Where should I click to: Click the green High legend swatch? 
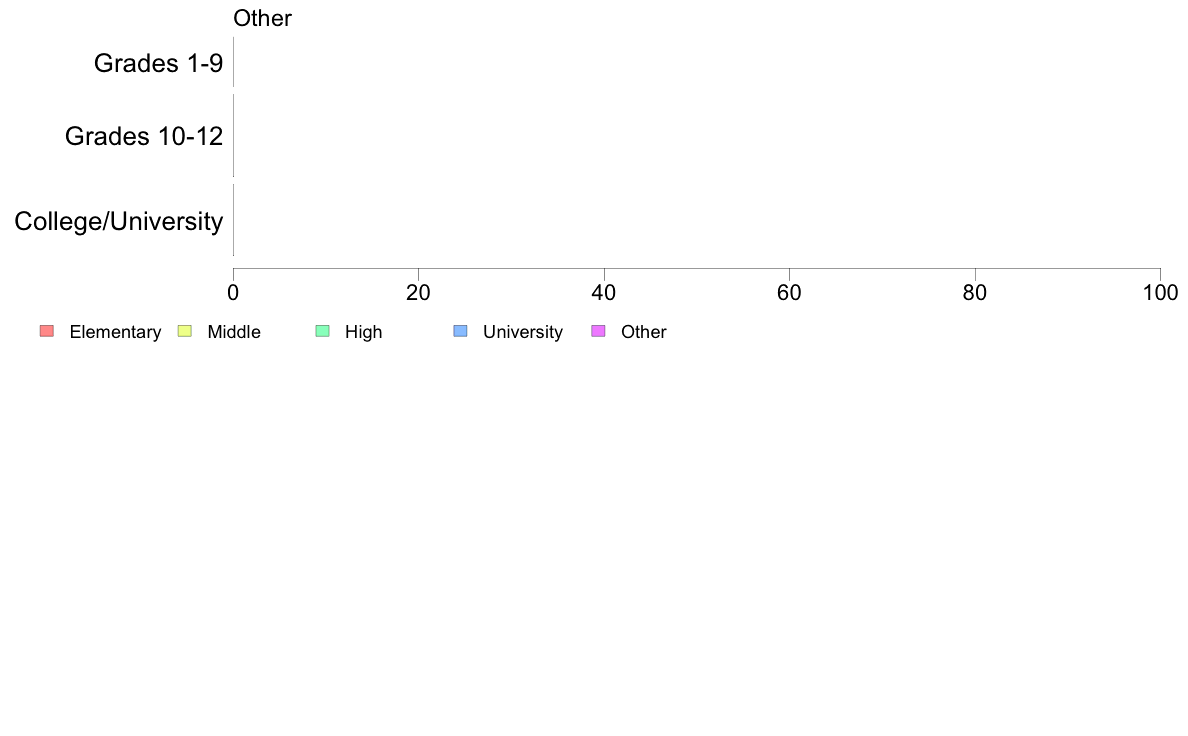click(x=323, y=331)
